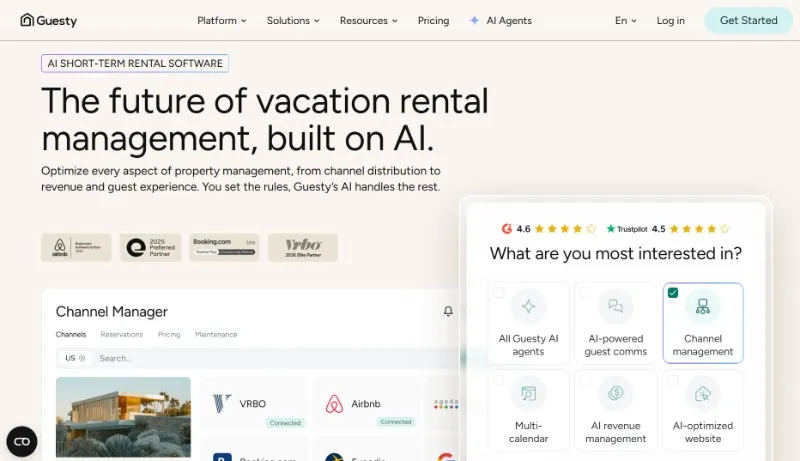The image size is (800, 461).
Task: Expand the Platform menu
Action: [x=222, y=20]
